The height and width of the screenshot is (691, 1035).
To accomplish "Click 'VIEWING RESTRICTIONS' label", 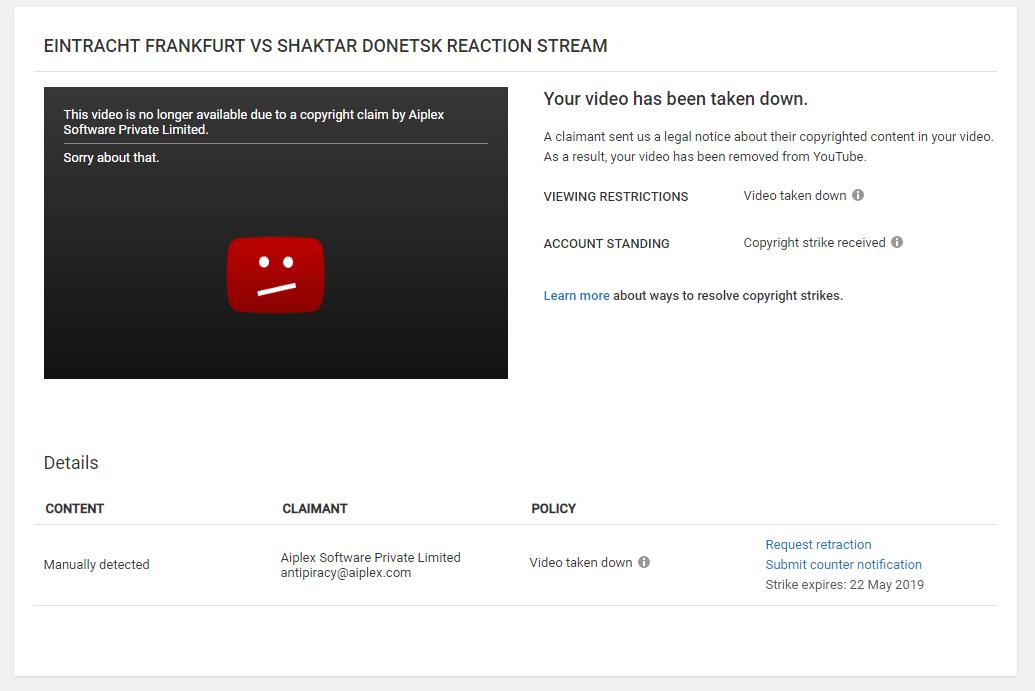I will 615,197.
